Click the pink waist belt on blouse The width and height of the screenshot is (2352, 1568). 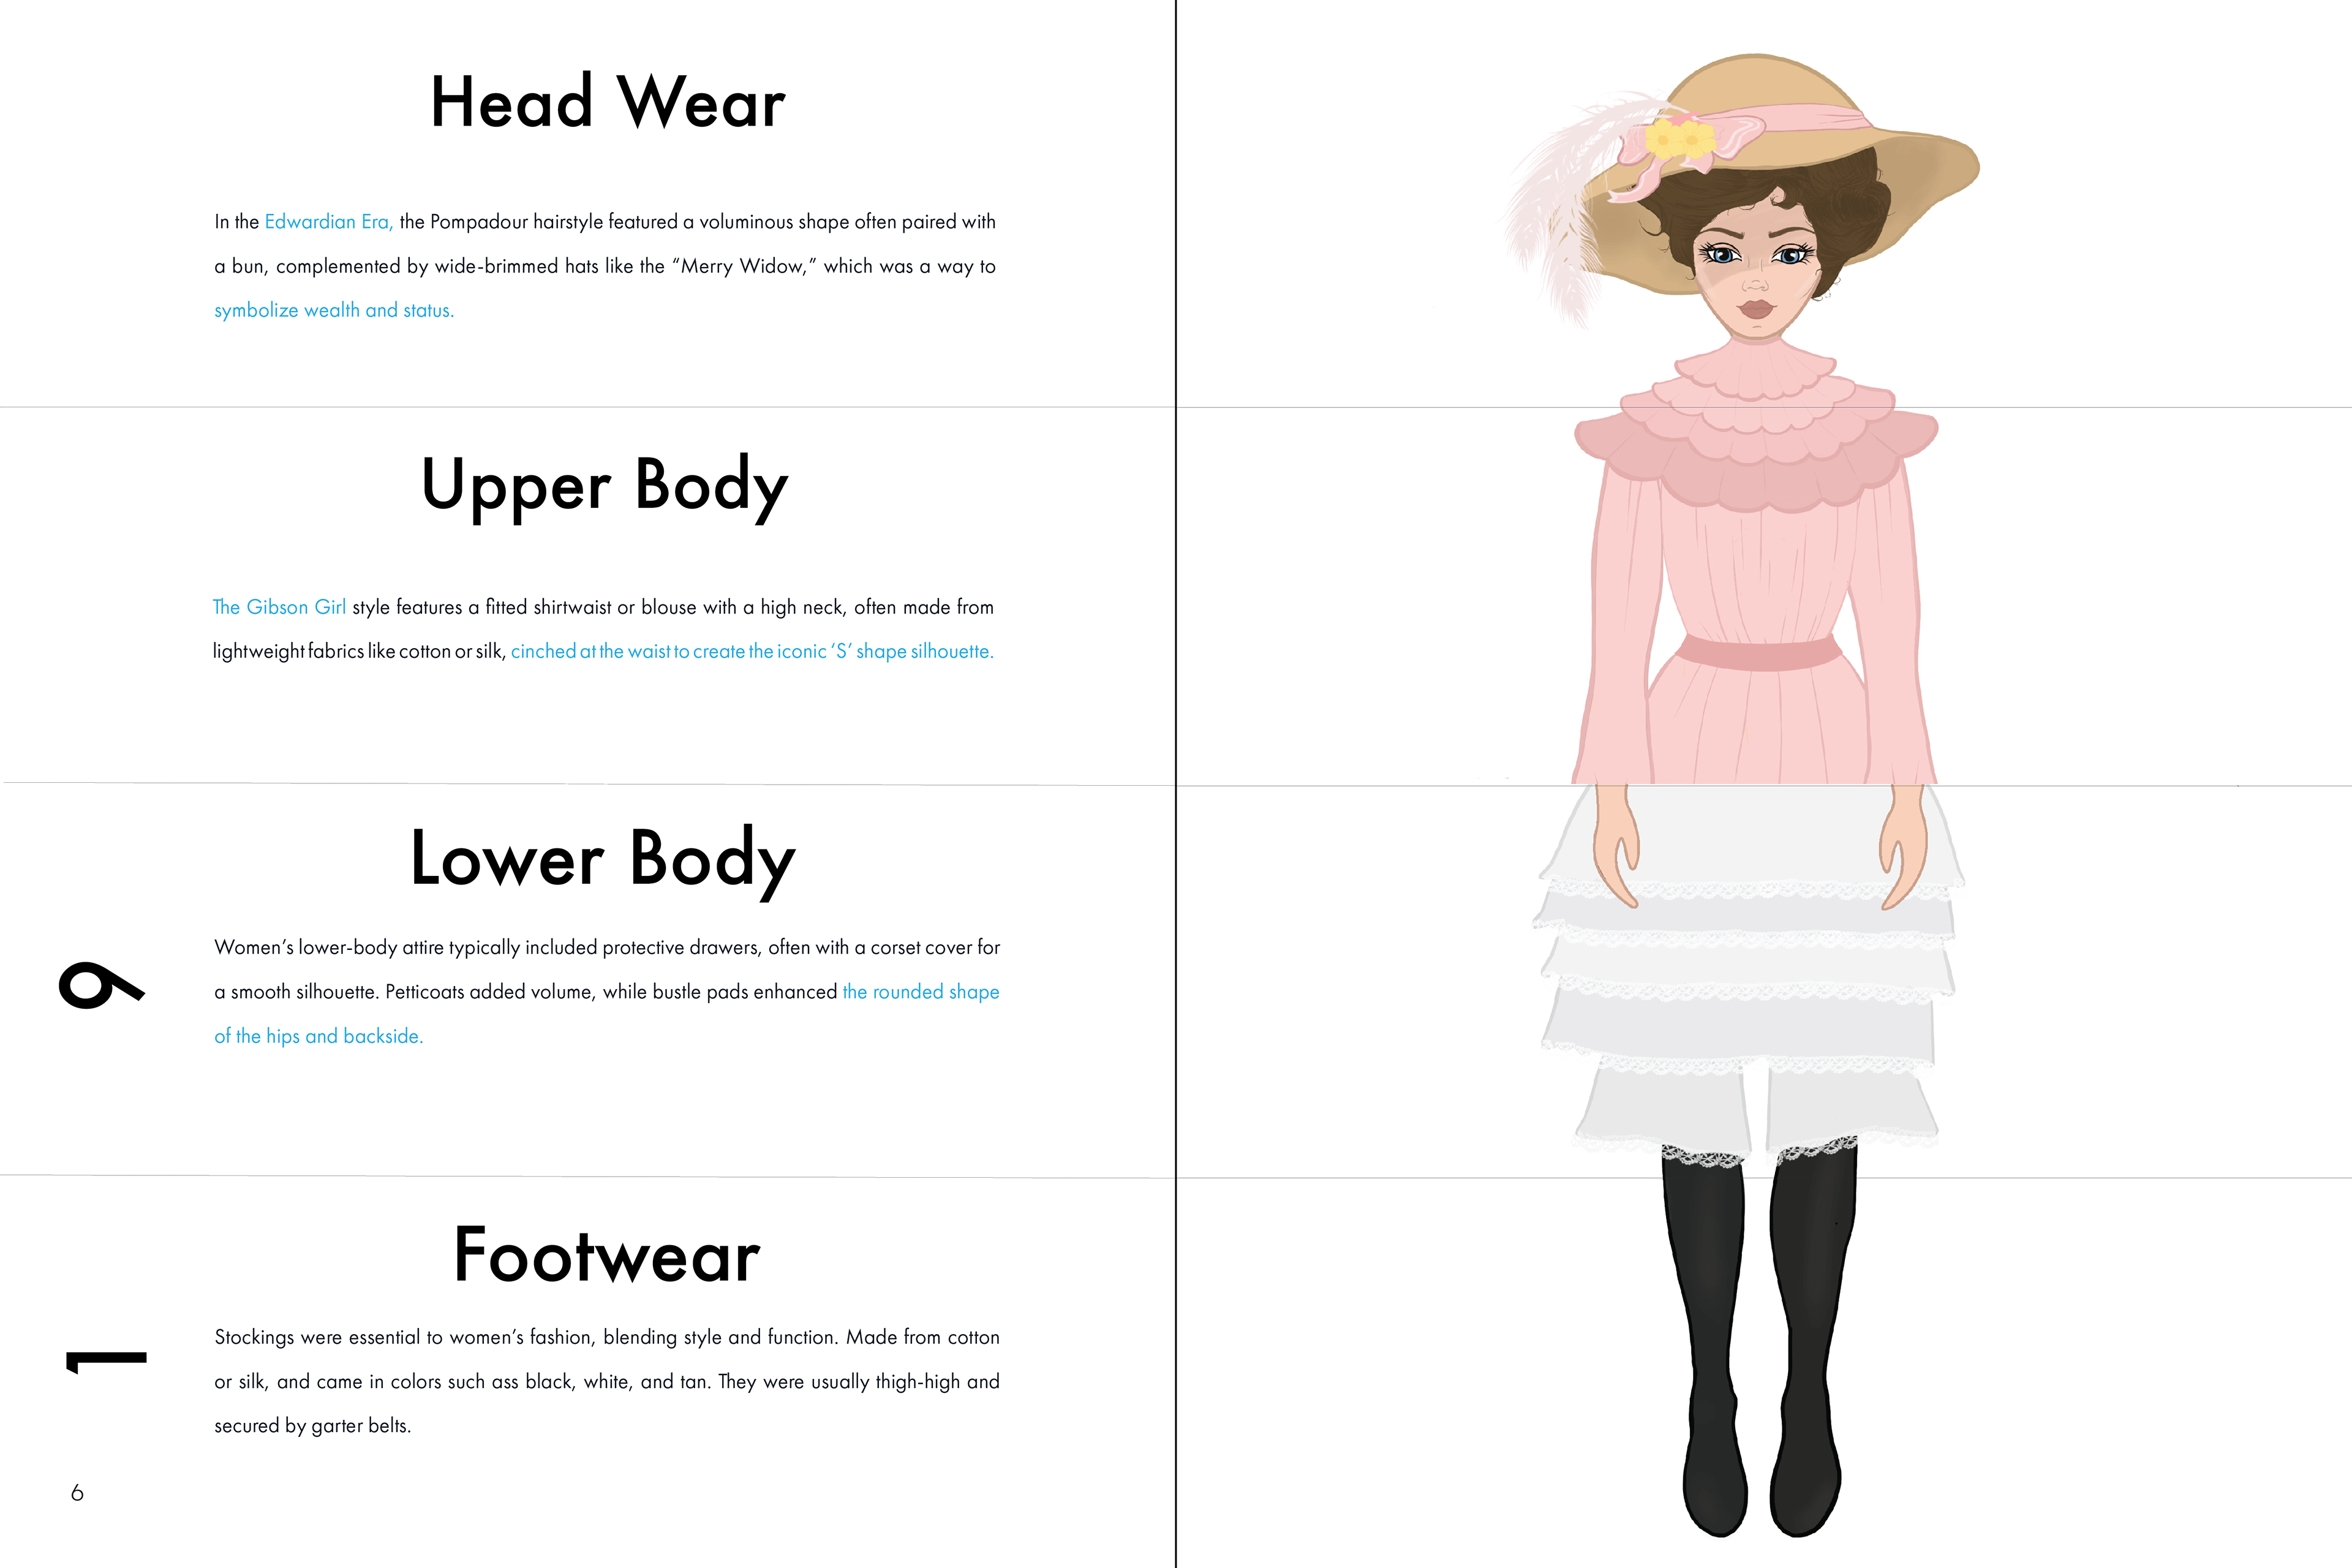[x=1758, y=652]
